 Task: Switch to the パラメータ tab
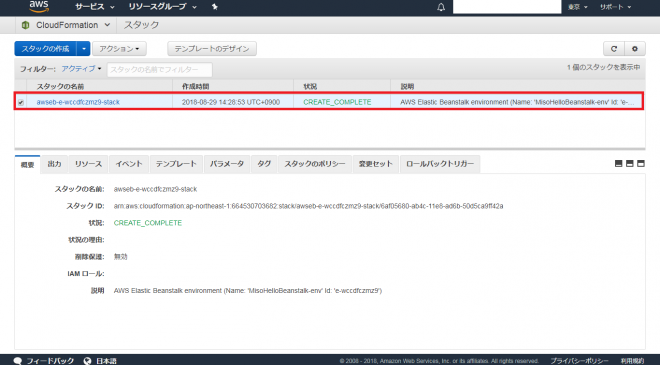pyautogui.click(x=227, y=164)
